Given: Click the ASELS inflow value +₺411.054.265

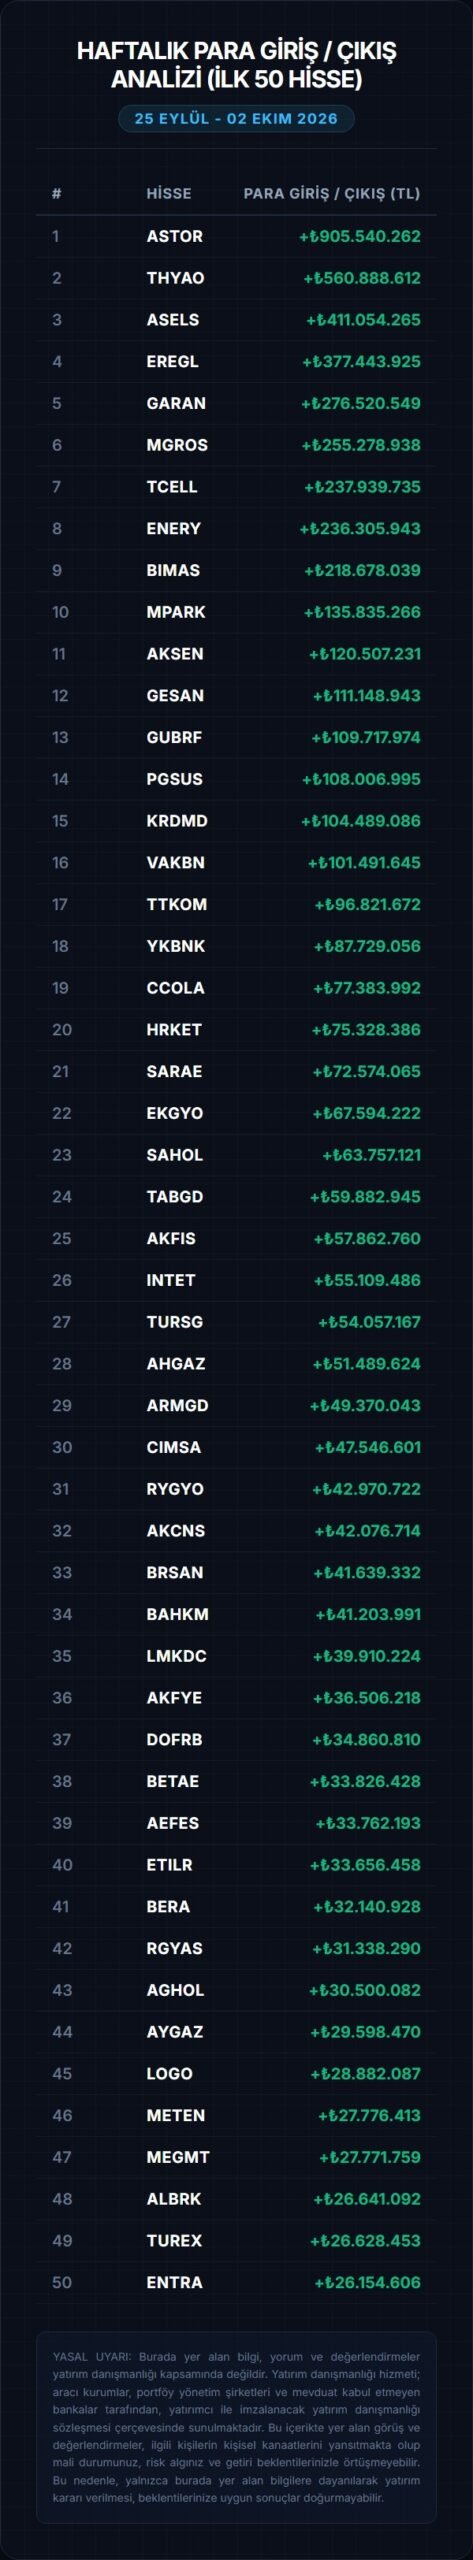Looking at the screenshot, I should (363, 320).
